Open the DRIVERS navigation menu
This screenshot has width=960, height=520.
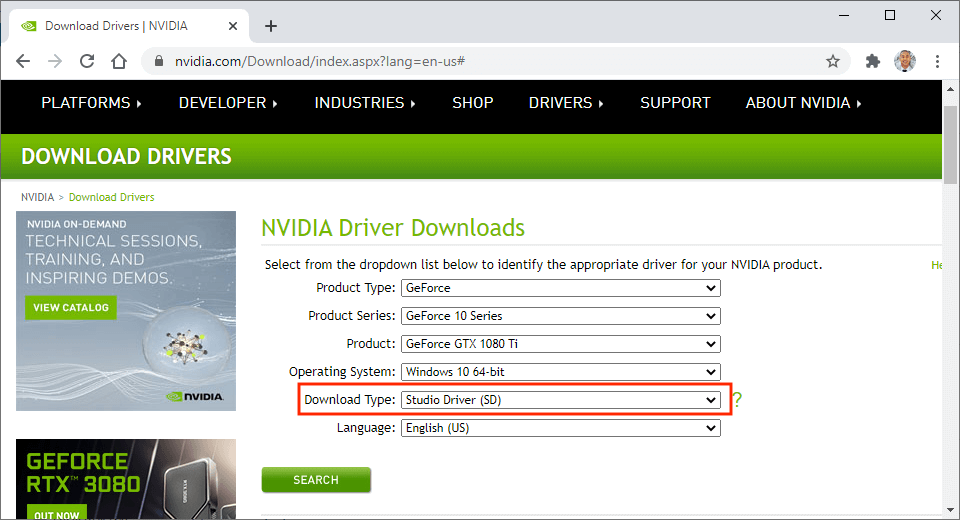566,103
